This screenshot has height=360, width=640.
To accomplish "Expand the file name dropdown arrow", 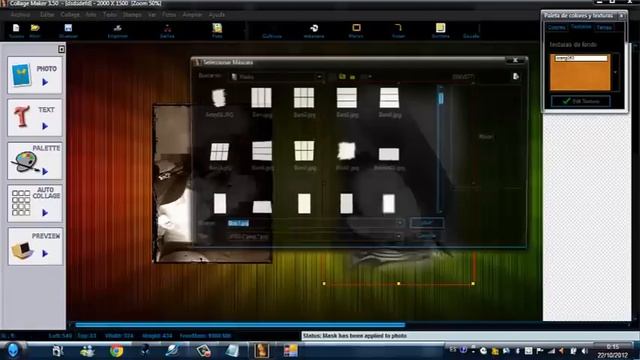I will coord(400,223).
